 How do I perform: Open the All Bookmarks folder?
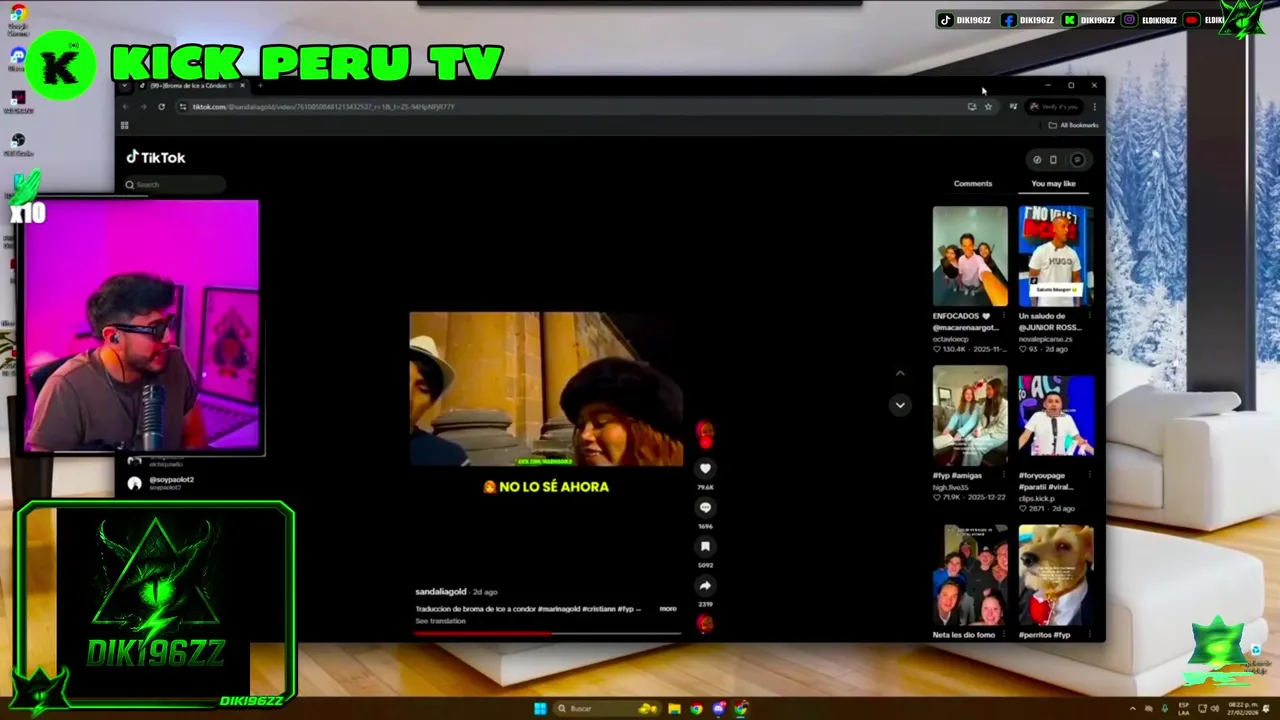1073,125
